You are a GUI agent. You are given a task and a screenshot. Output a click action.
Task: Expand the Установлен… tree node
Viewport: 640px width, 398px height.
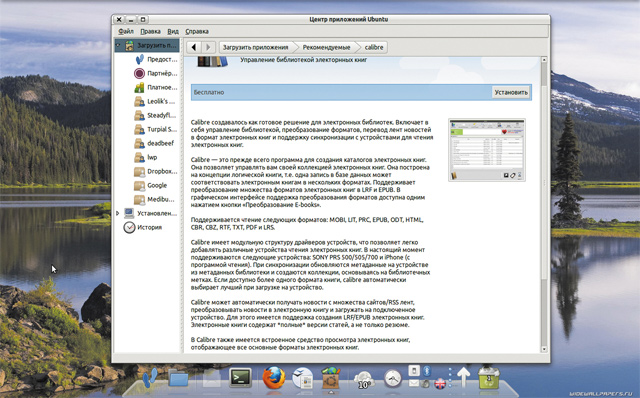pyautogui.click(x=118, y=213)
